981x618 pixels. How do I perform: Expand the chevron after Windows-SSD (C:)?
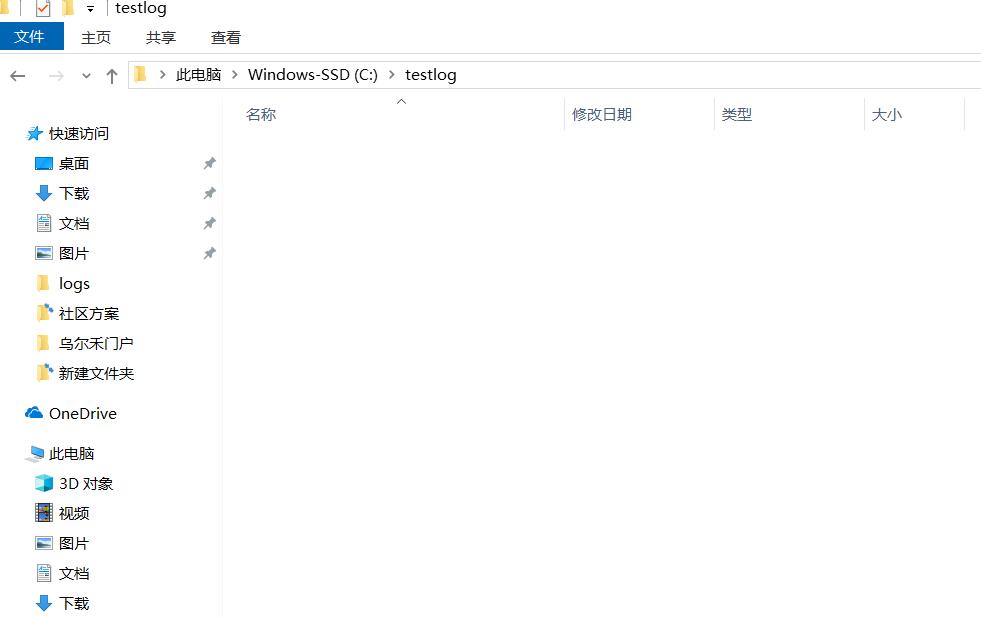(x=392, y=74)
